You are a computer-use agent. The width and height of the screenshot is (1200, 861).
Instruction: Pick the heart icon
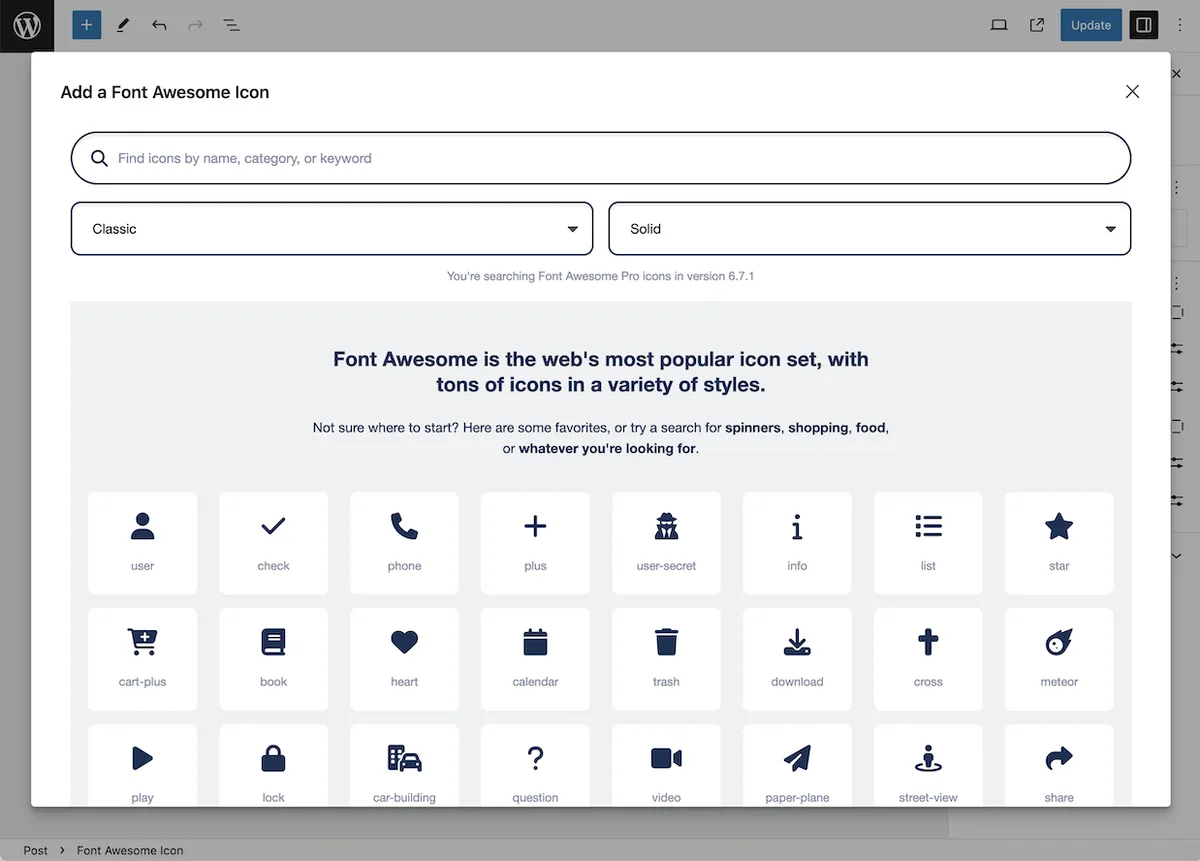click(x=404, y=659)
